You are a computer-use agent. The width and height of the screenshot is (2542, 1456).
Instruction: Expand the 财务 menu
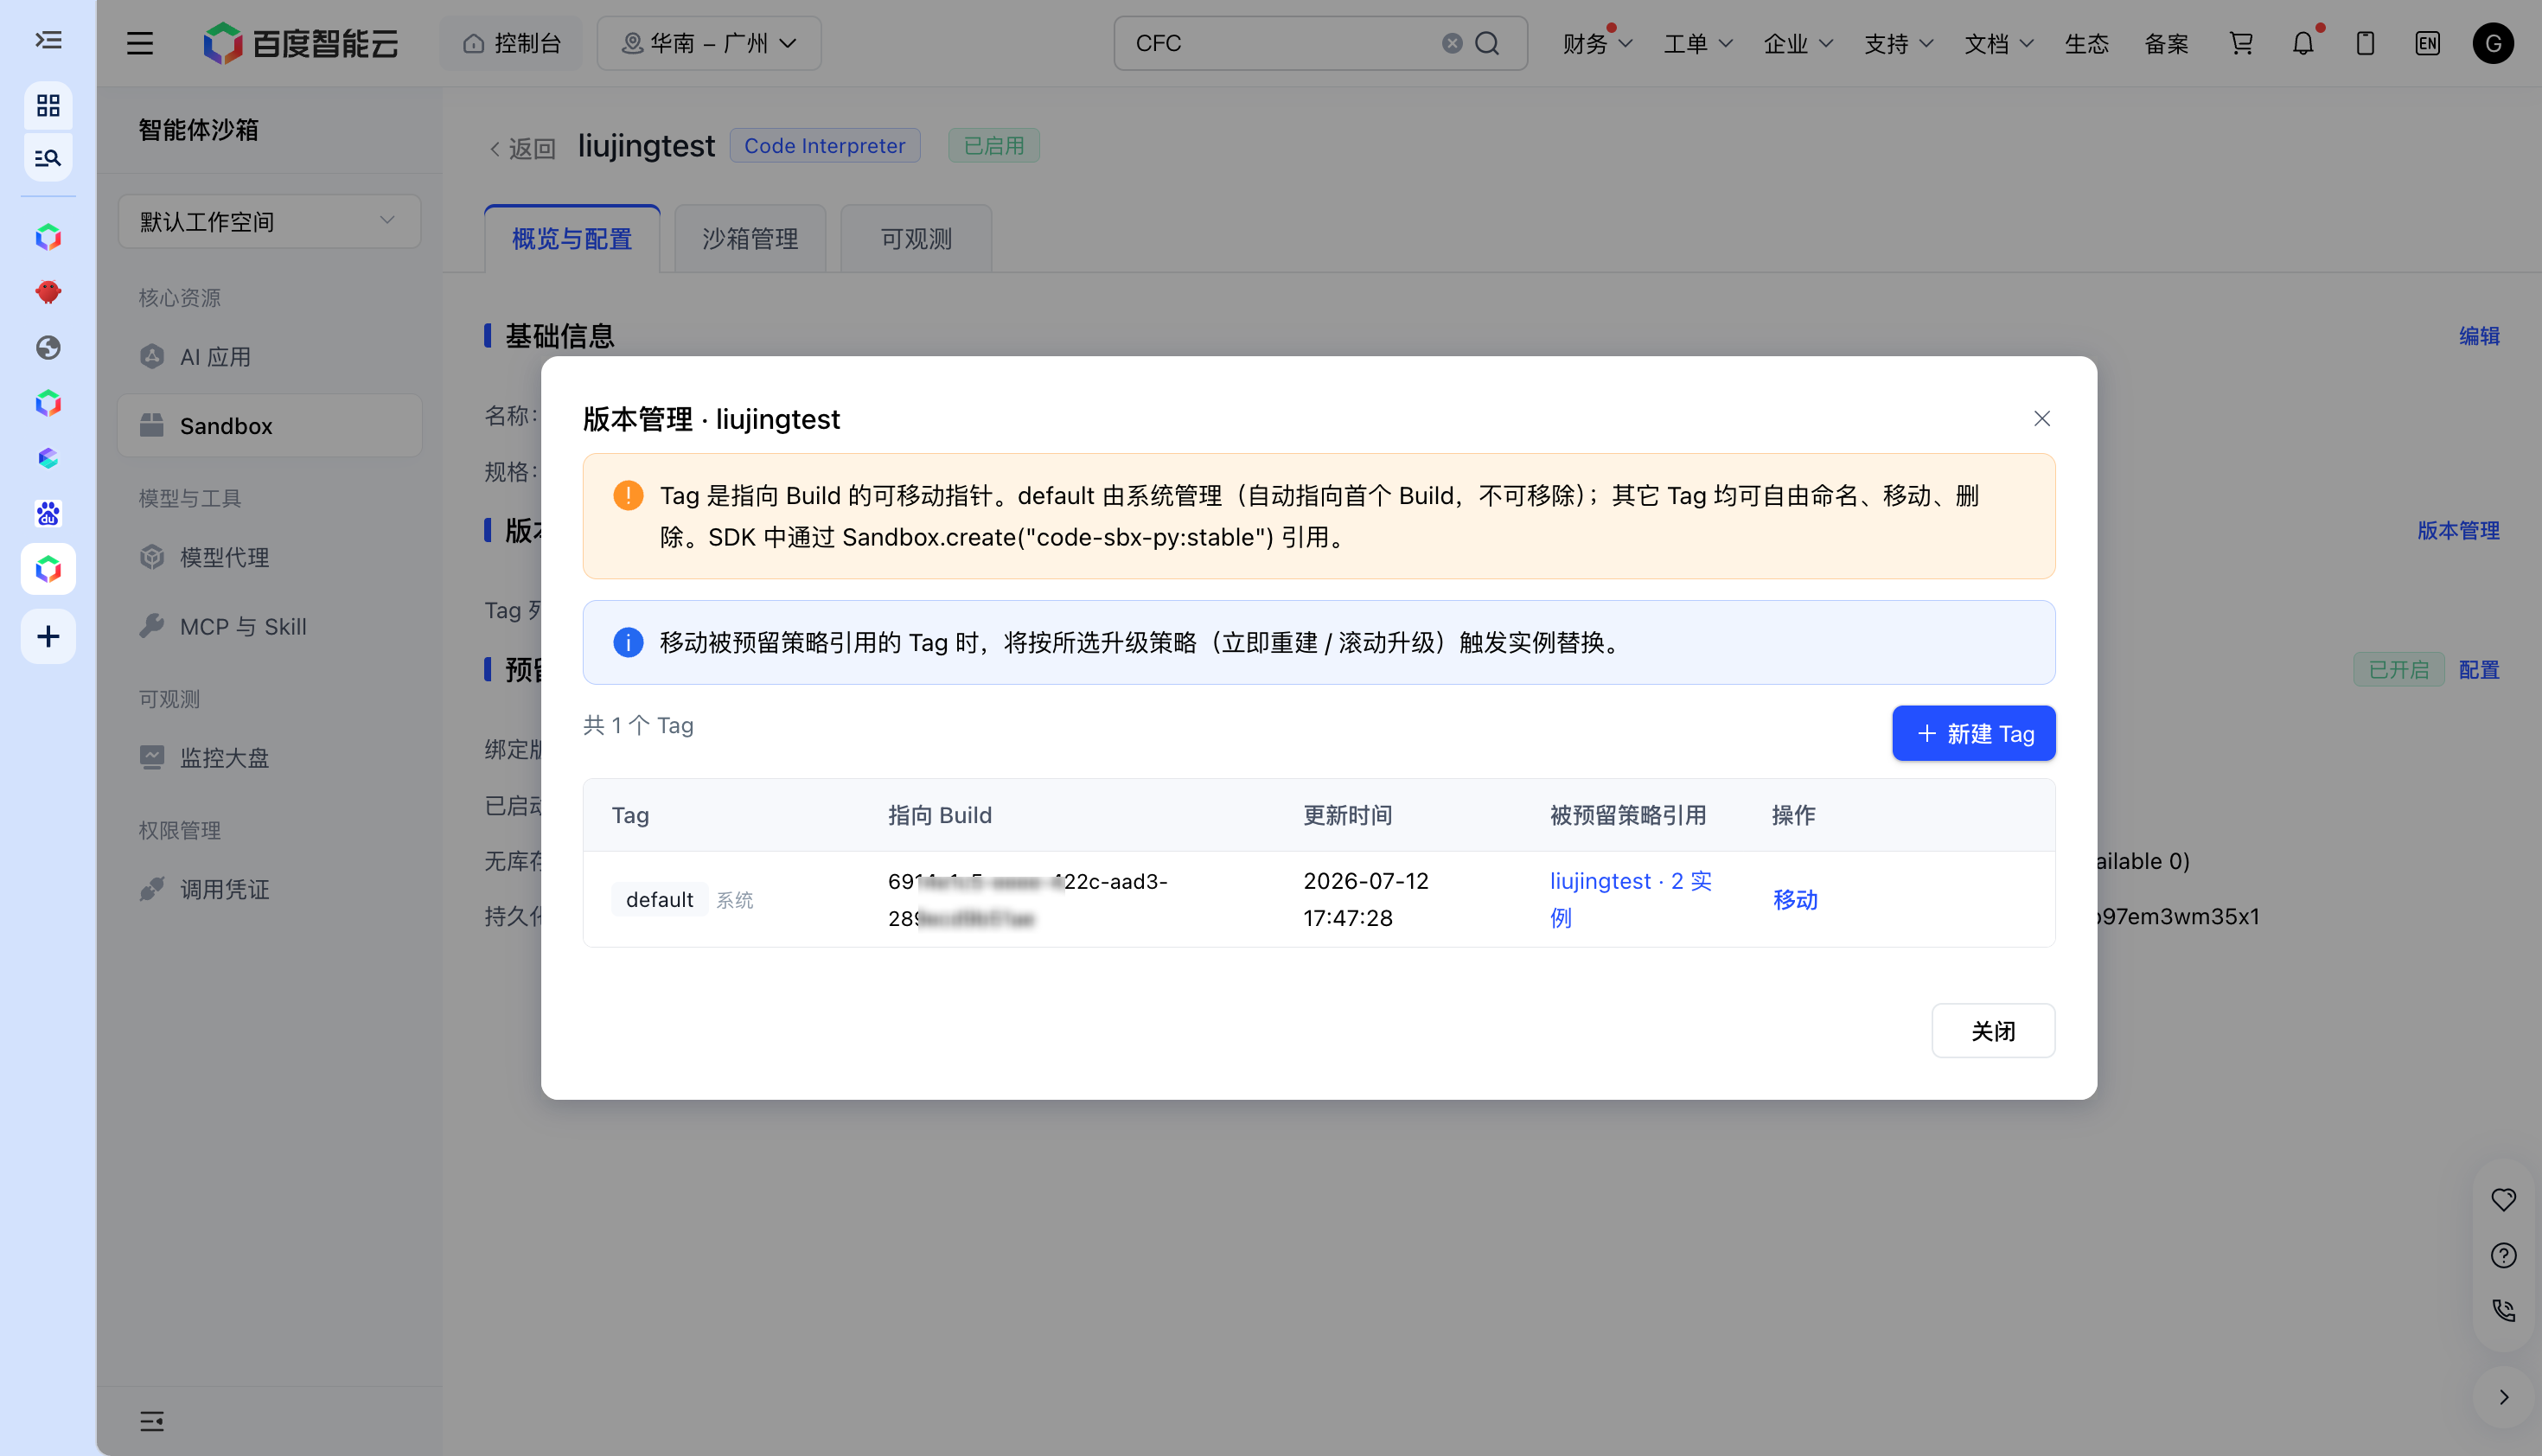[x=1597, y=43]
